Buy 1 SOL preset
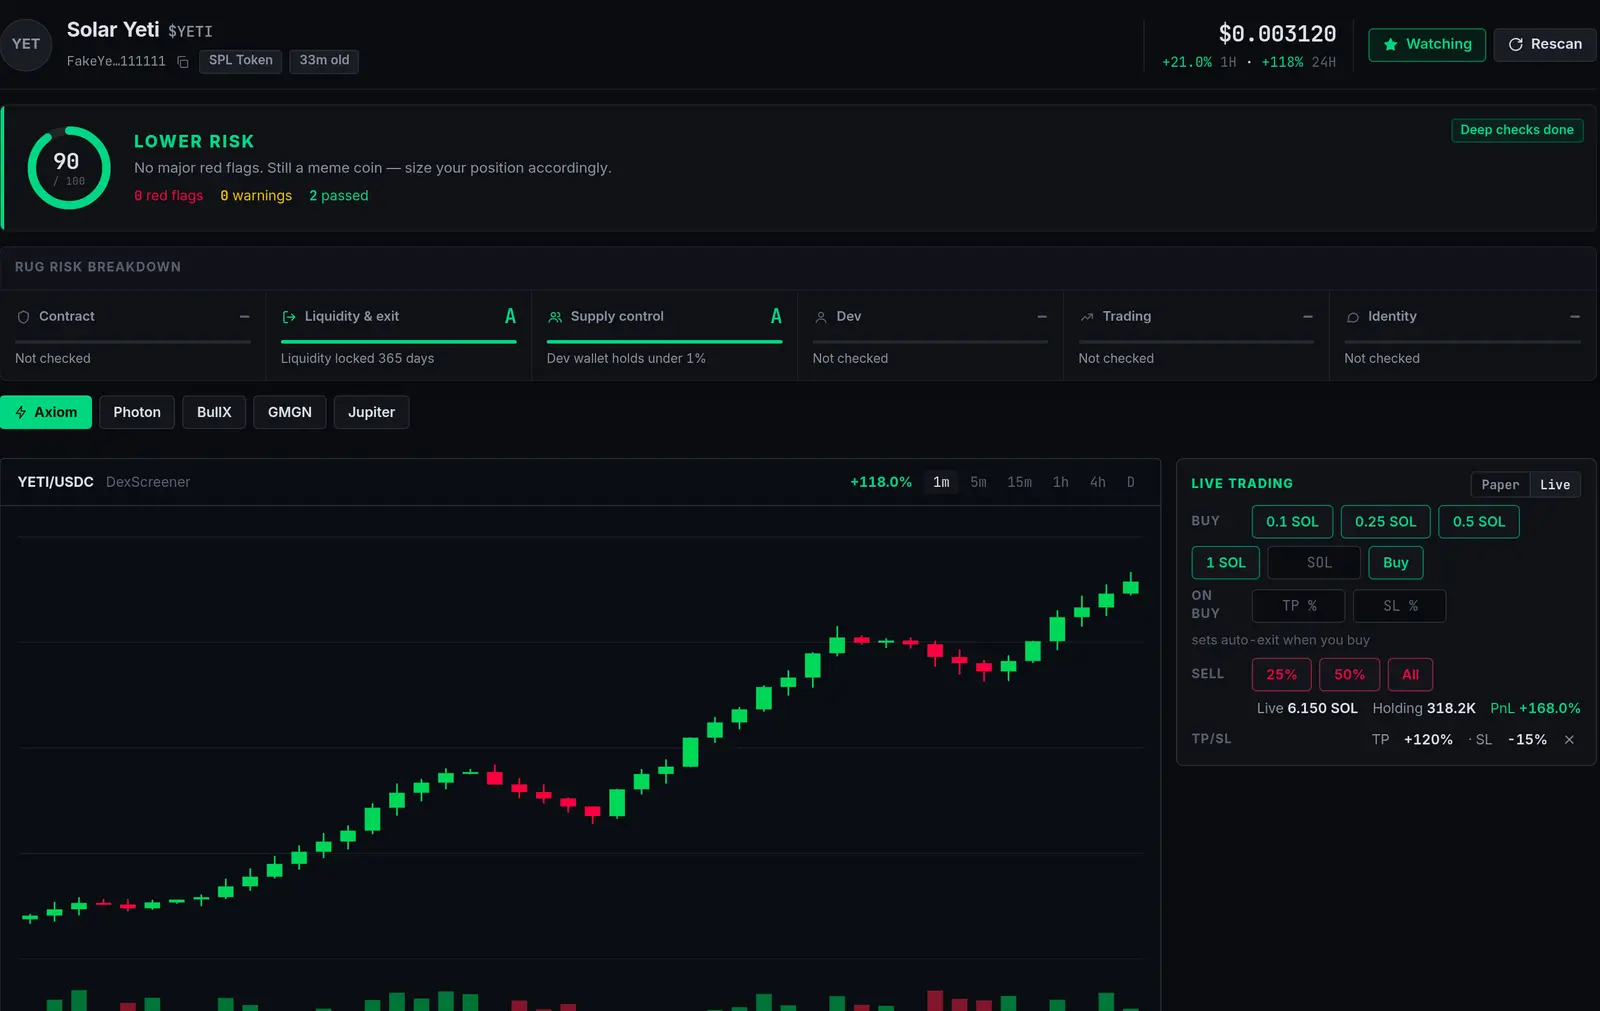 (1225, 563)
